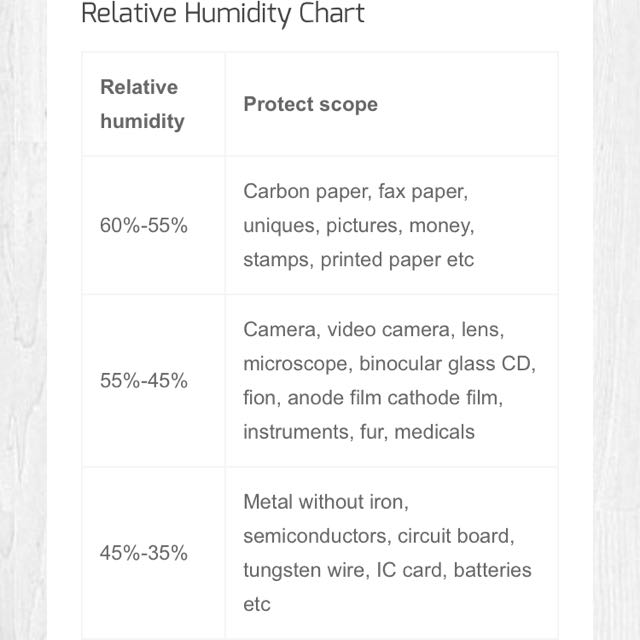Screen dimensions: 640x640
Task: Click the line 'Carbon paper, fax paper'
Action: click(355, 190)
